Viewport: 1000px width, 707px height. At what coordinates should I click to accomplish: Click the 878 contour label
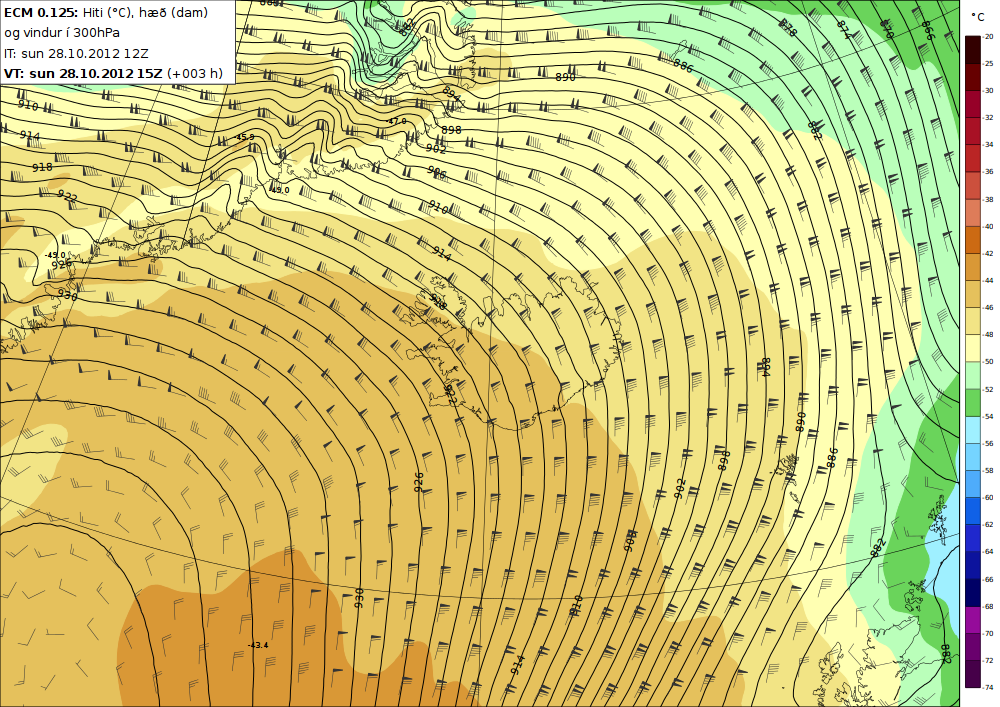788,27
